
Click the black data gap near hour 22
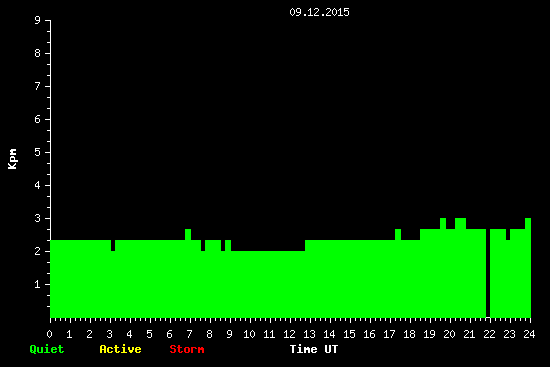point(488,273)
